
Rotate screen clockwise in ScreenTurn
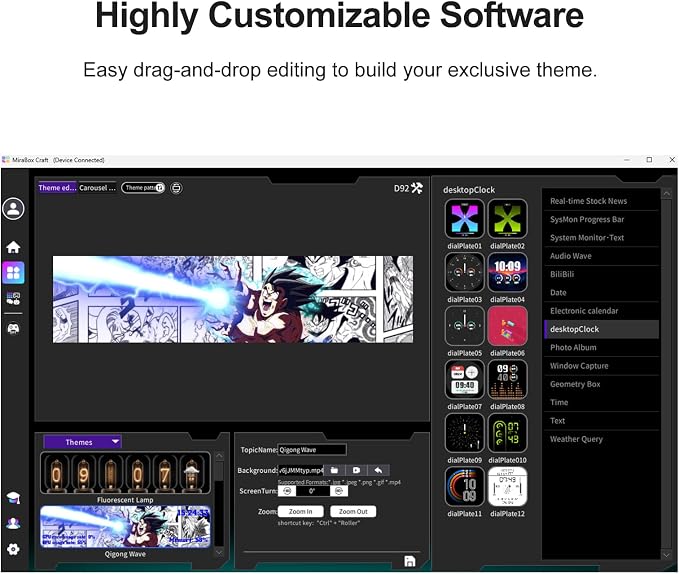[339, 491]
